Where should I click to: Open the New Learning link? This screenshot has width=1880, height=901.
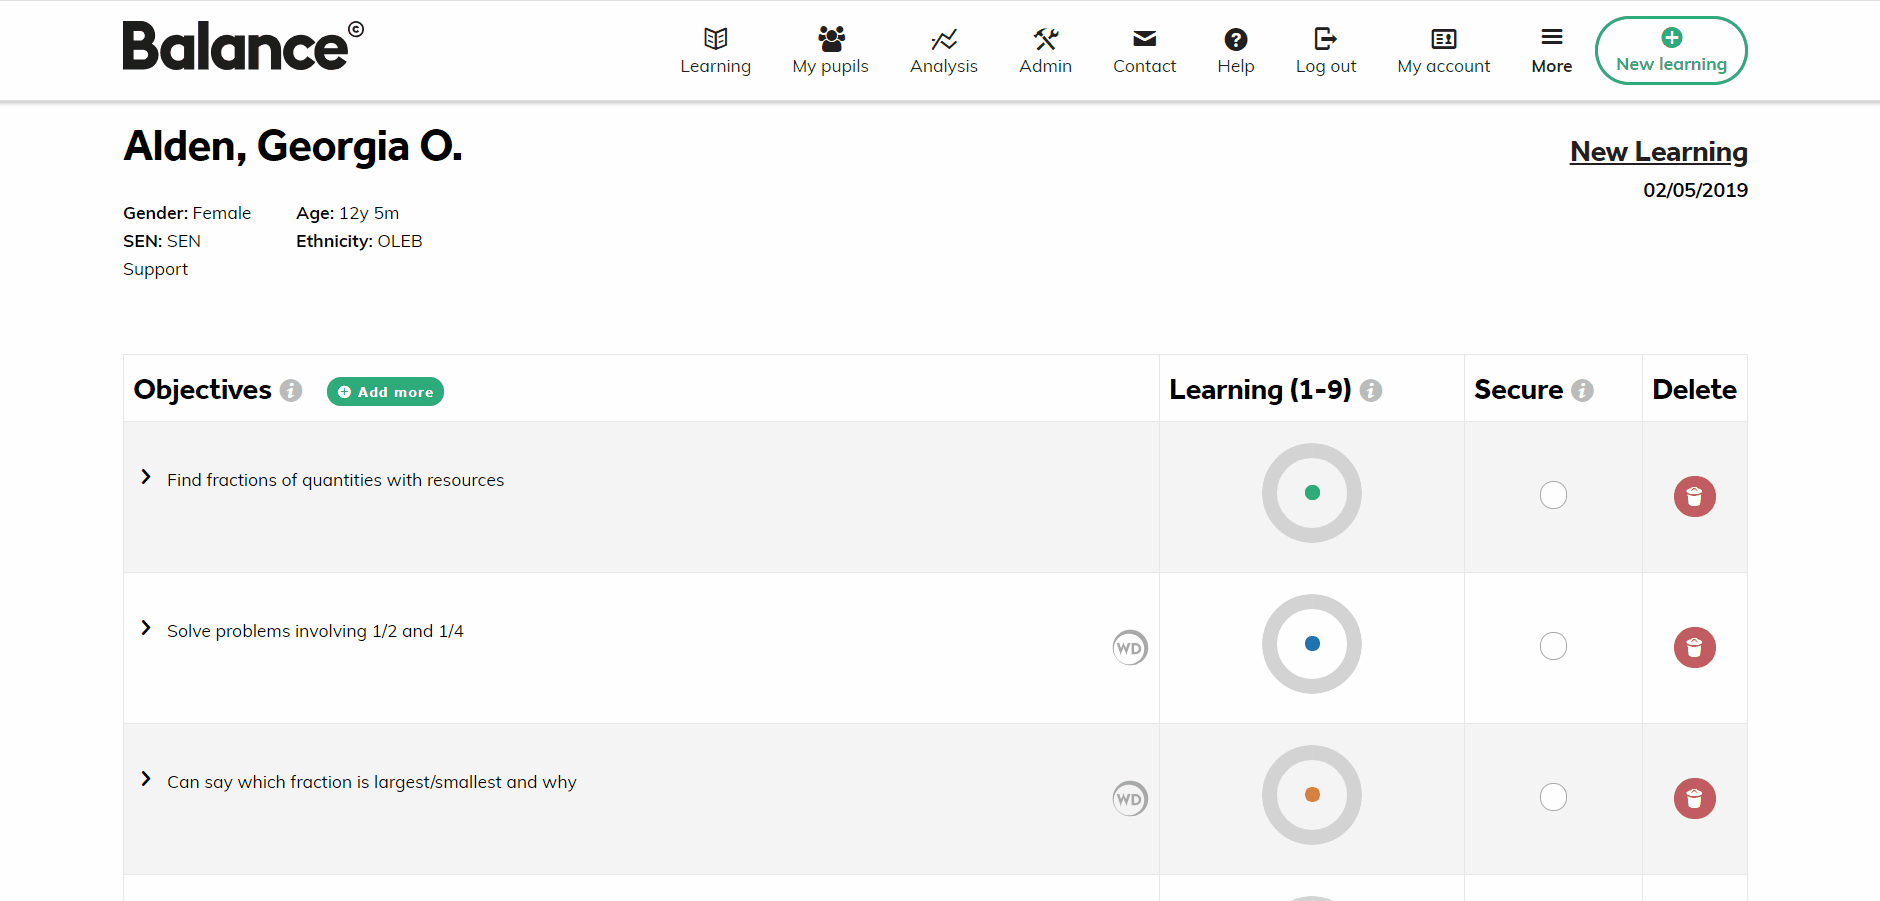(x=1657, y=151)
